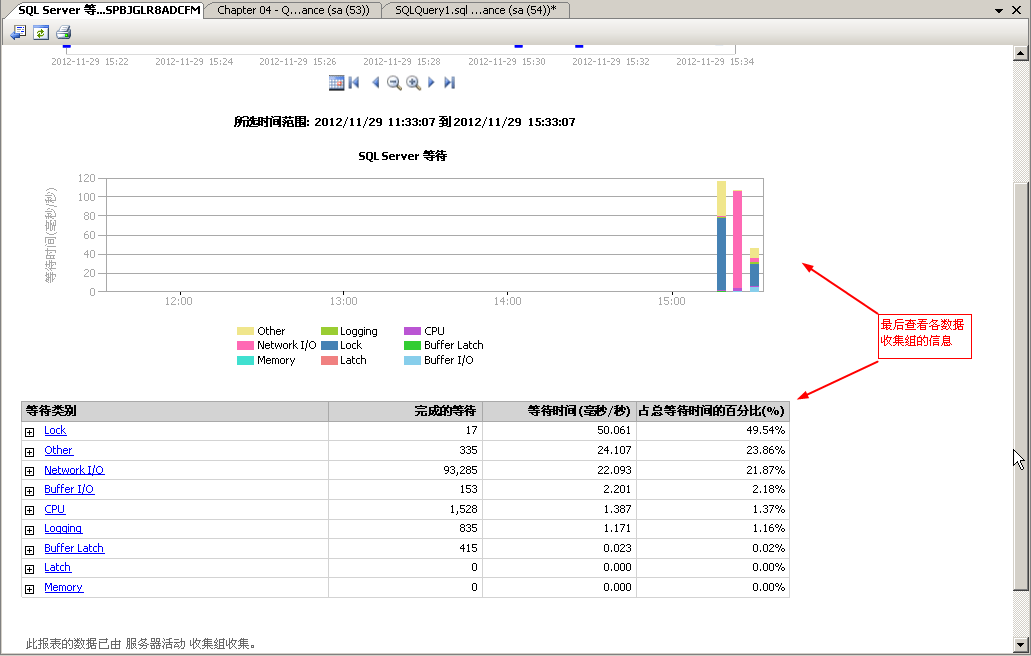This screenshot has width=1031, height=656.
Task: Expand the Other wait category row
Action: [x=30, y=452]
